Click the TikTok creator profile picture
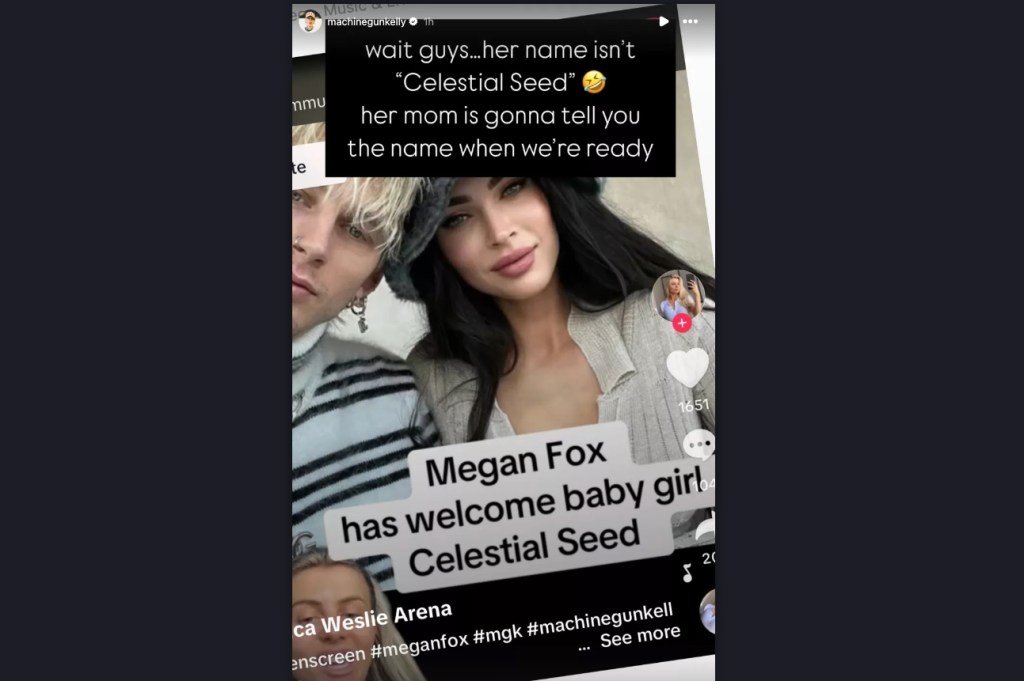Screen dimensions: 1024x681 (678, 296)
